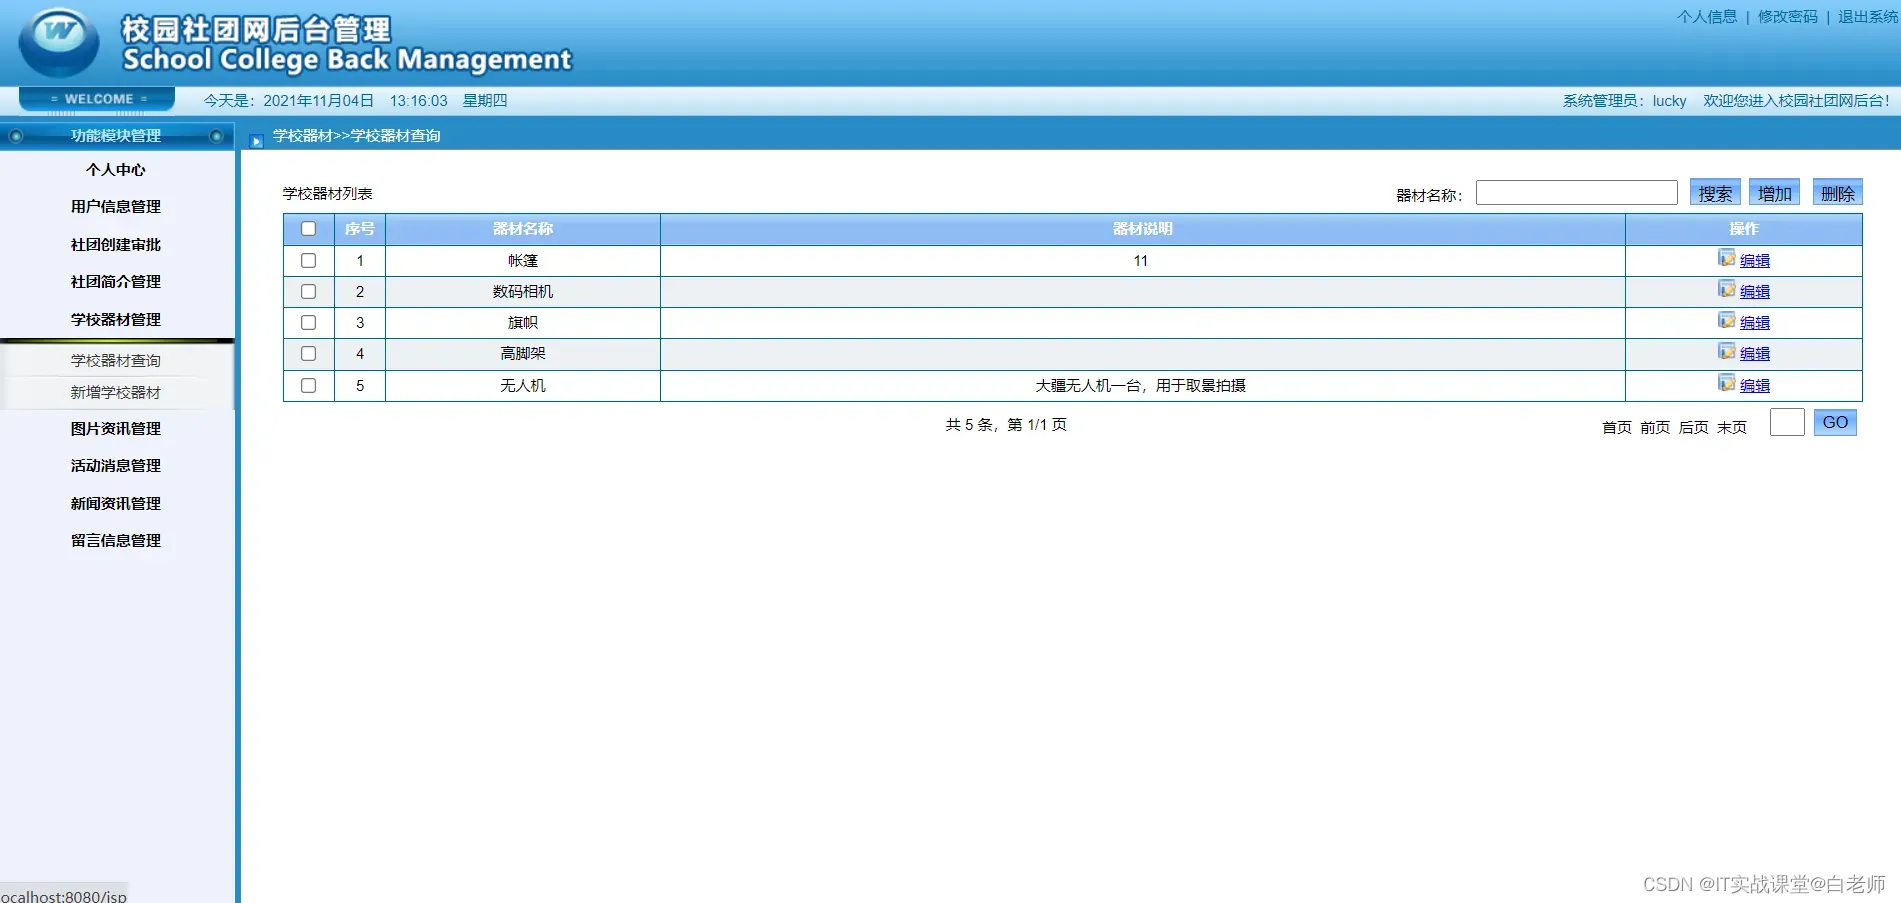Click the GO page jump button
Screen dimensions: 1901x903
coord(1835,422)
